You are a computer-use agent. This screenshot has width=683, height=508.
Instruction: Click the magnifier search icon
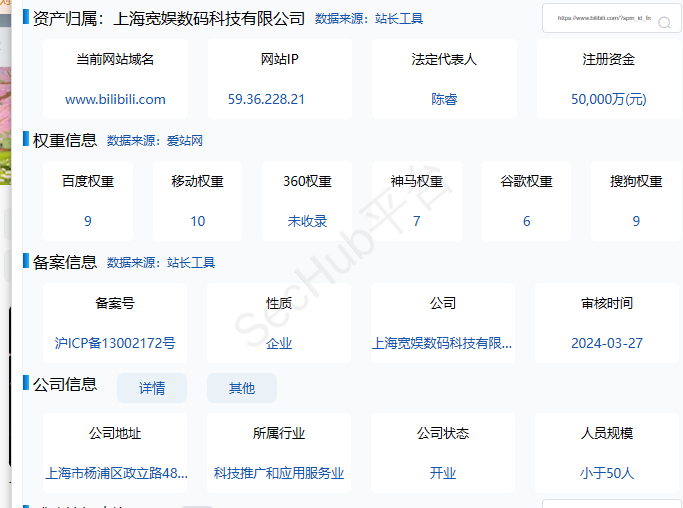[664, 21]
